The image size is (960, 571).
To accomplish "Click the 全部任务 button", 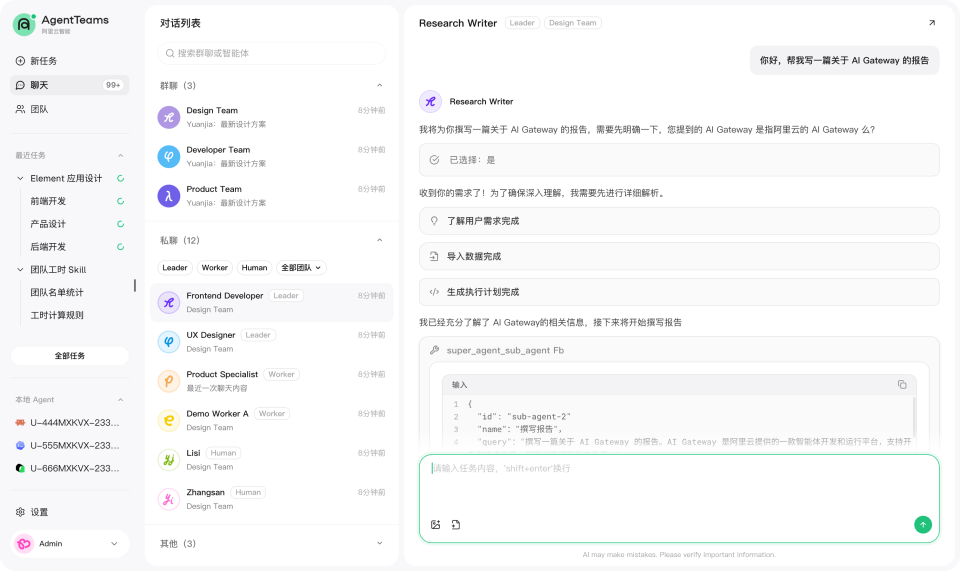I will (x=70, y=356).
